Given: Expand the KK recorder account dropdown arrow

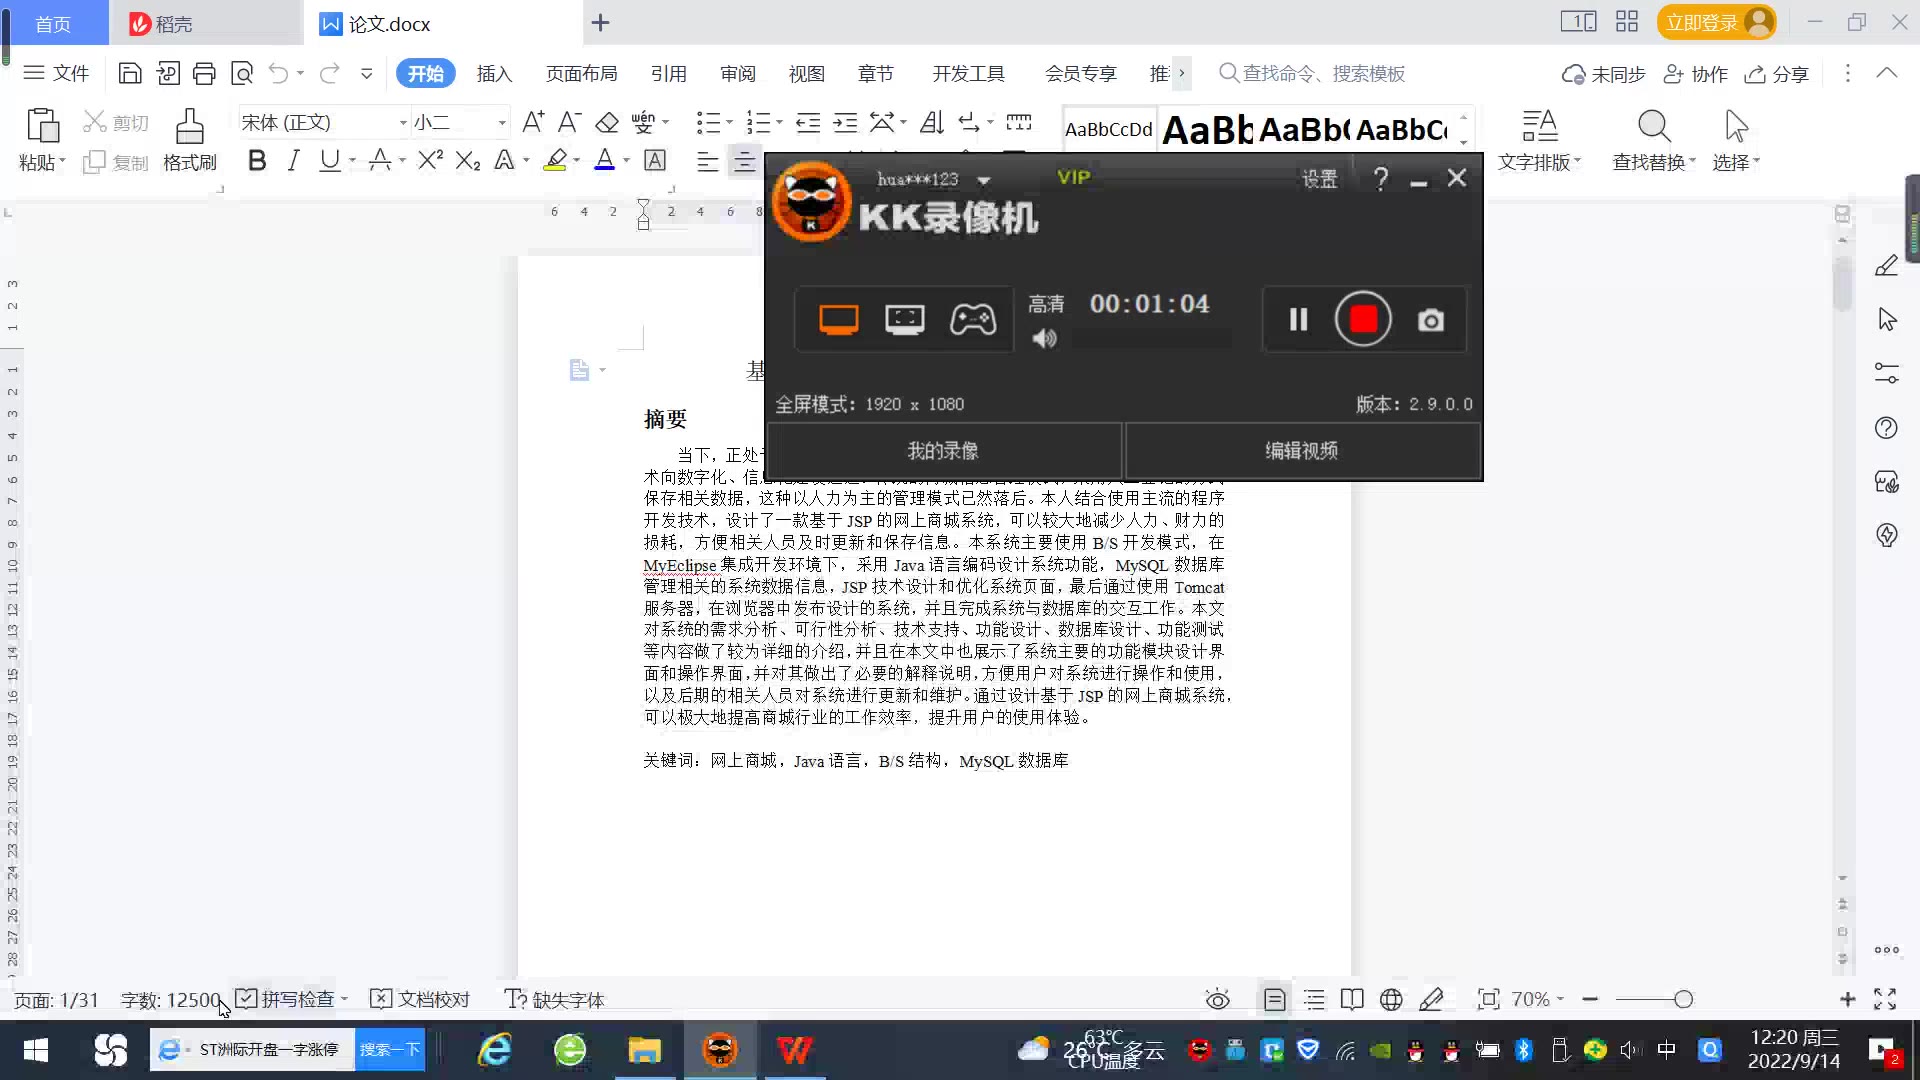Looking at the screenshot, I should coord(984,181).
